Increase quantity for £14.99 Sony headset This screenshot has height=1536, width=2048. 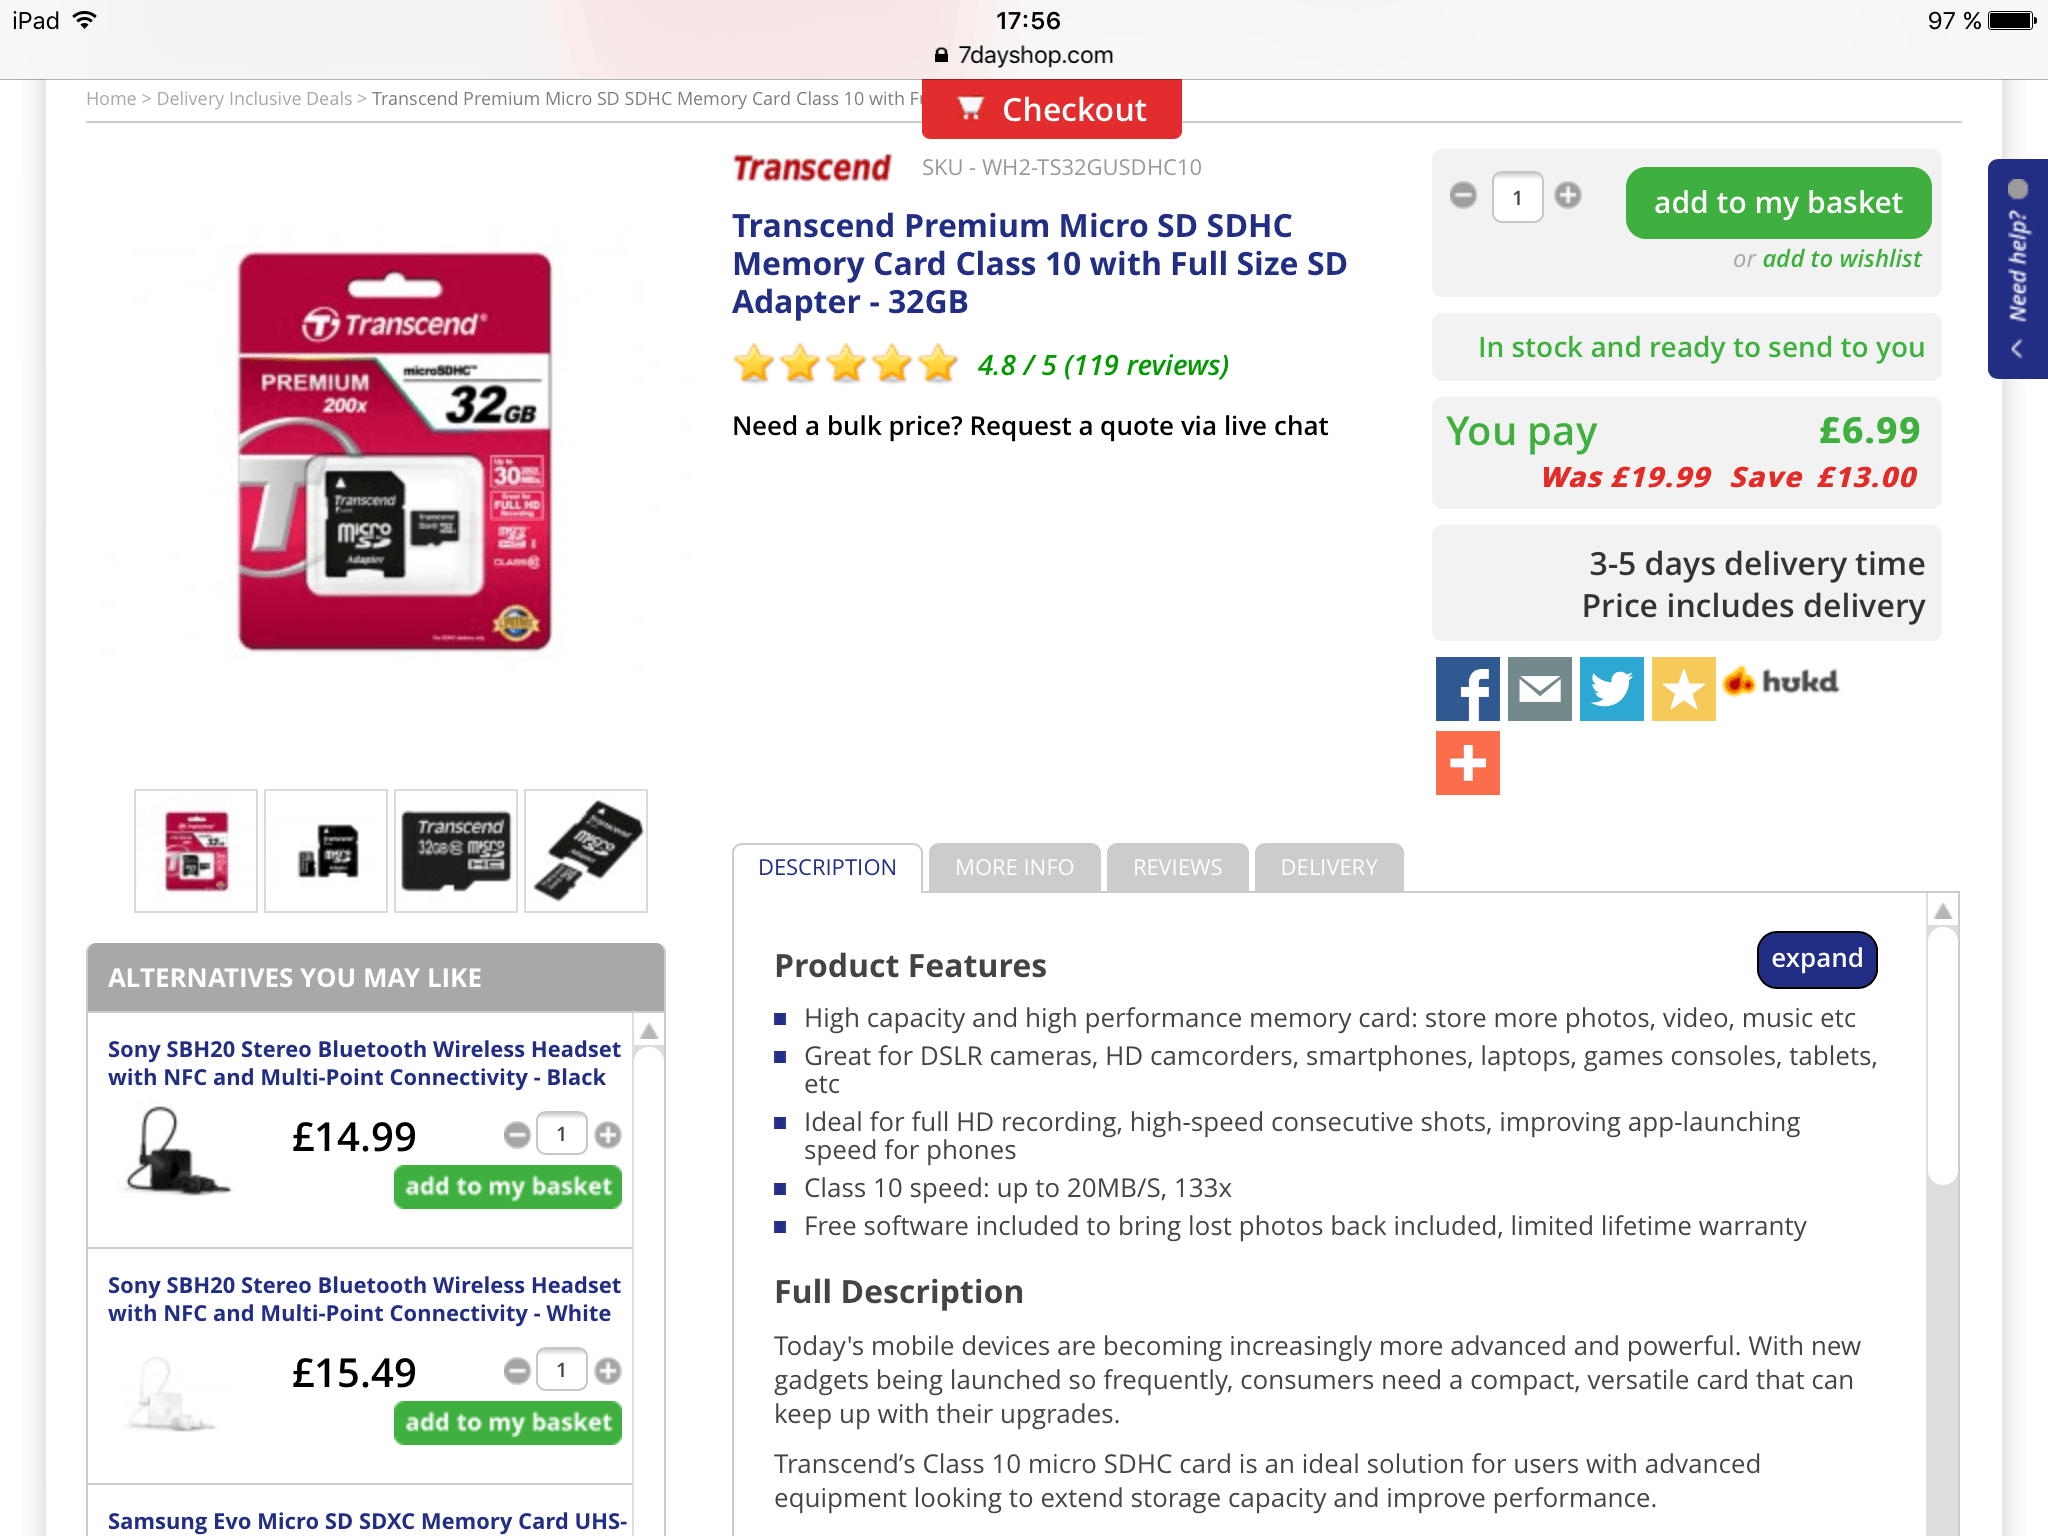[x=608, y=1135]
